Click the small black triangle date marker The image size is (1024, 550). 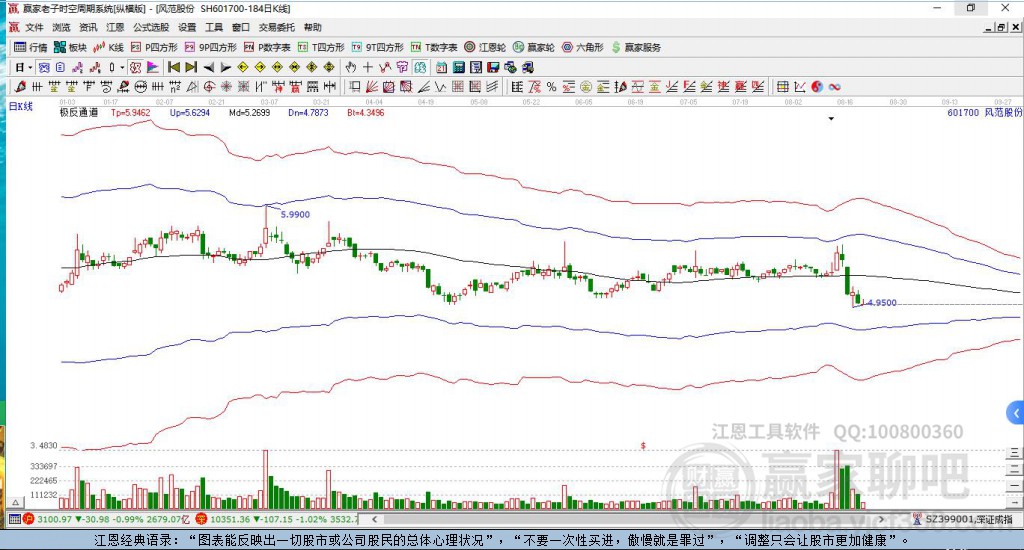point(831,119)
